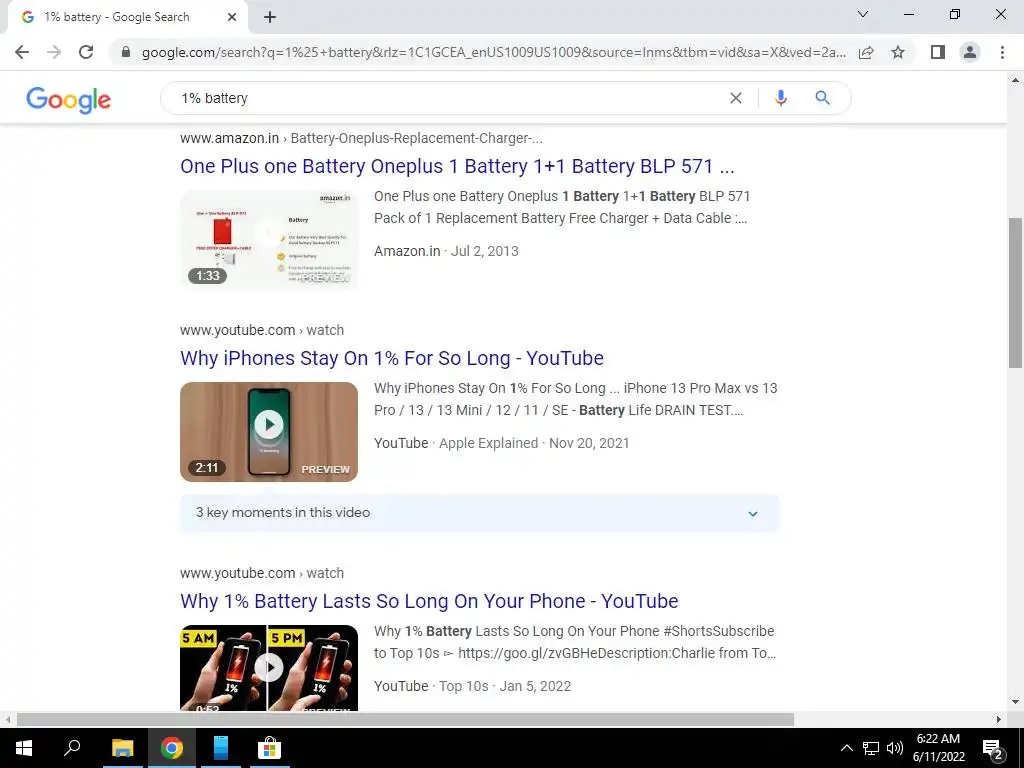Open Microsoft Store from taskbar

point(269,748)
